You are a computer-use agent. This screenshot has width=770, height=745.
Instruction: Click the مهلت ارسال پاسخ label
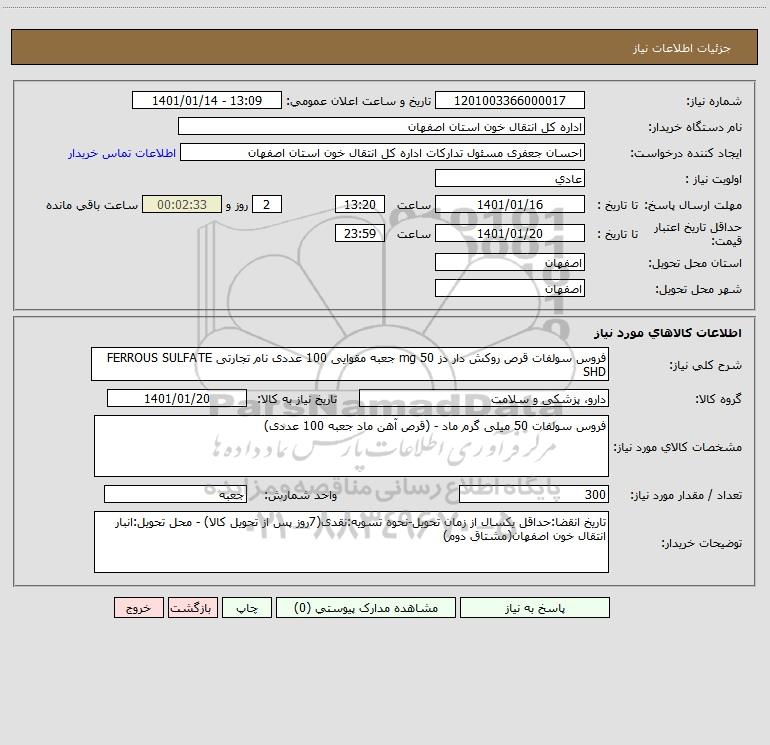[x=693, y=205]
